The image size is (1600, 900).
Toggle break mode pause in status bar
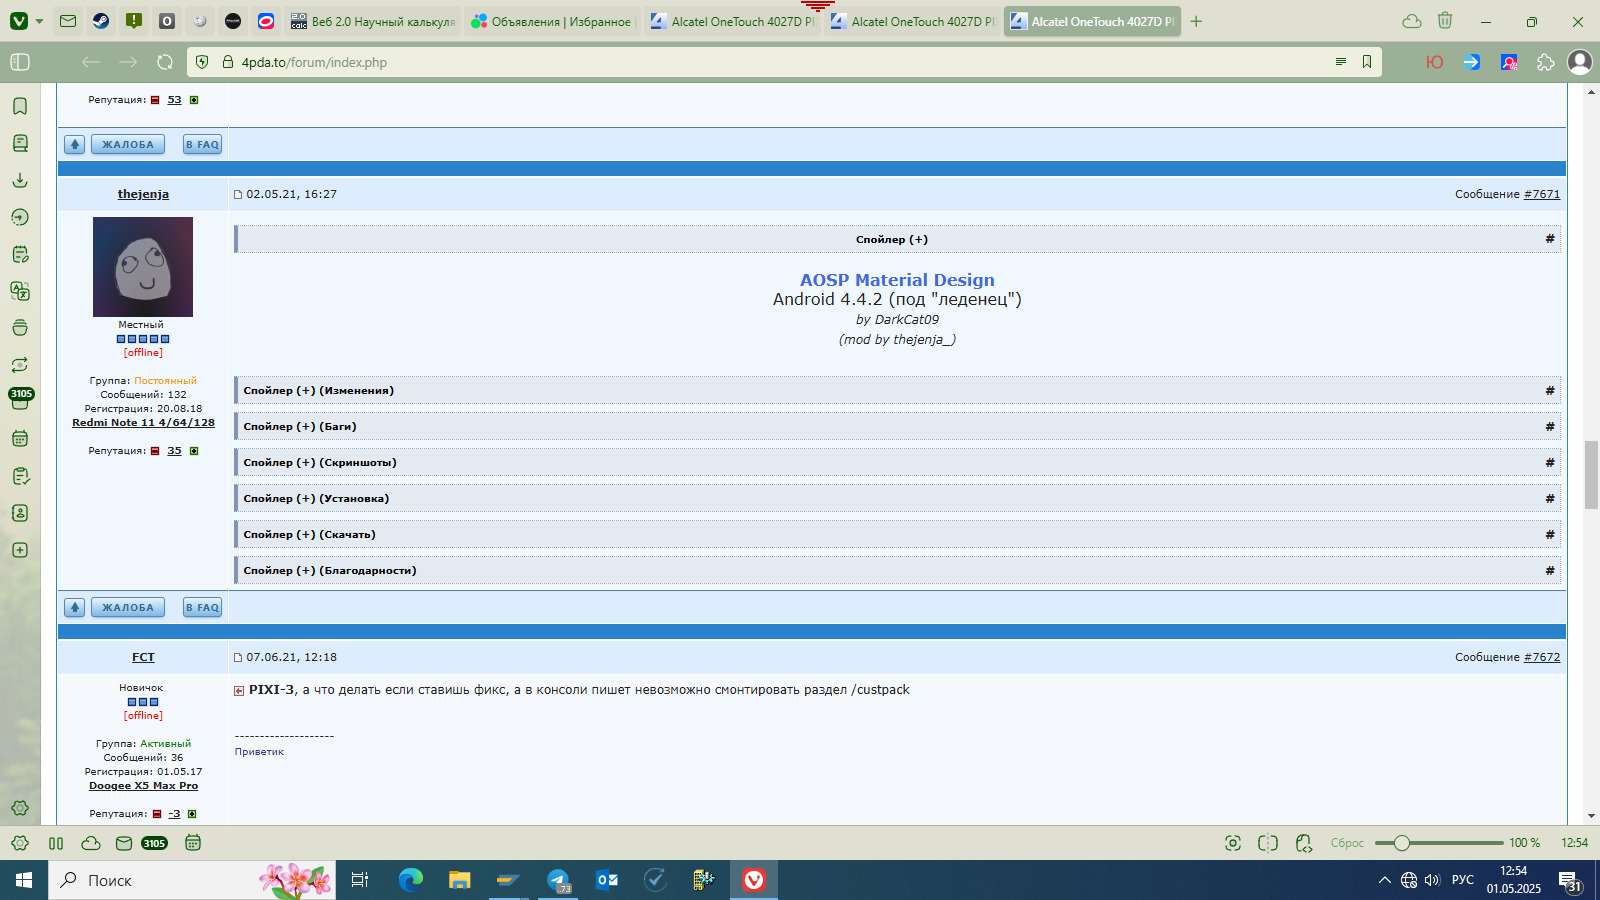click(56, 843)
